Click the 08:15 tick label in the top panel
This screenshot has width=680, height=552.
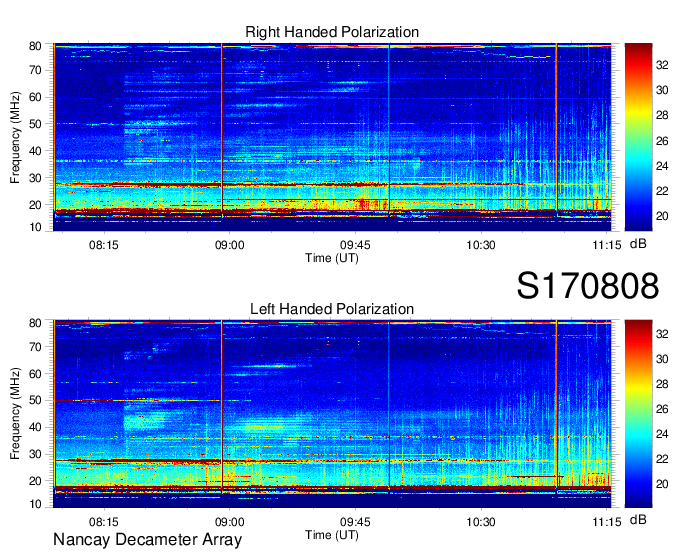(104, 245)
